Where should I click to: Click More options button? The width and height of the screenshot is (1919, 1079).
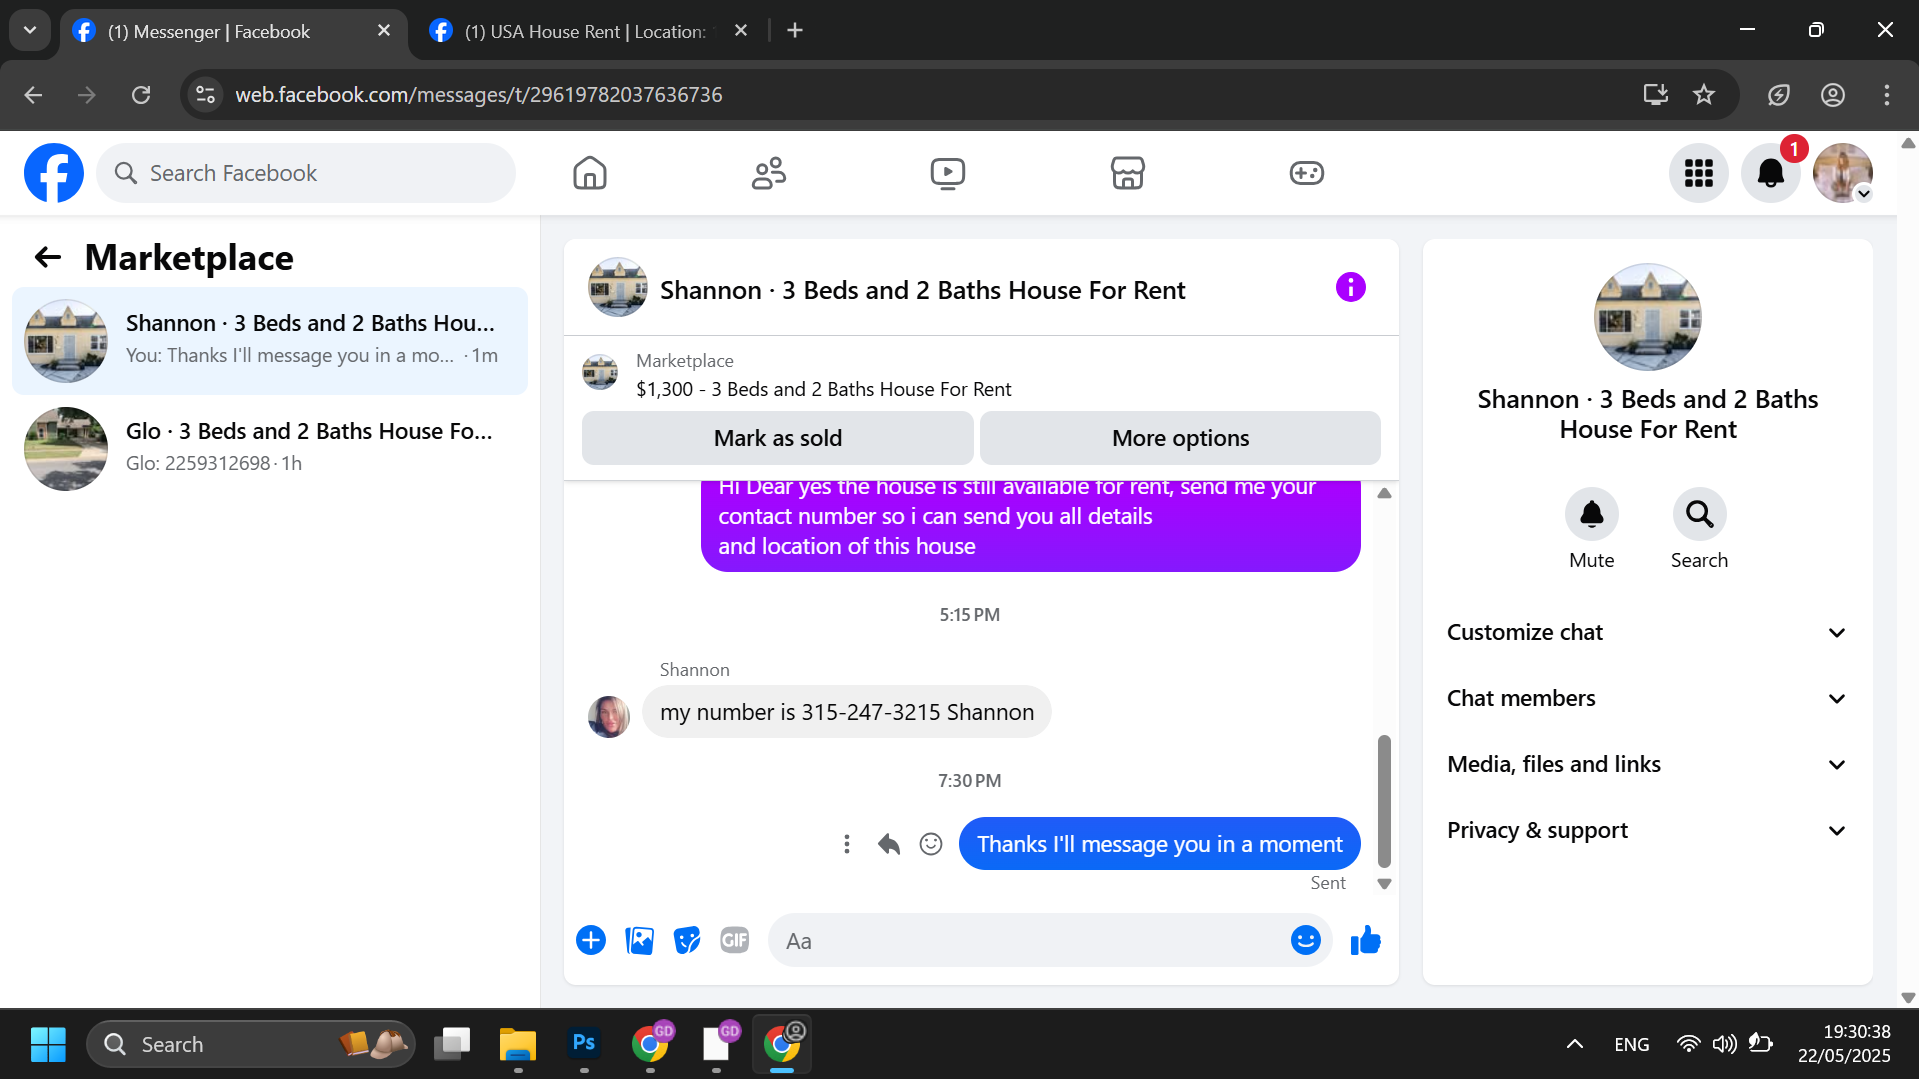[x=1180, y=438]
